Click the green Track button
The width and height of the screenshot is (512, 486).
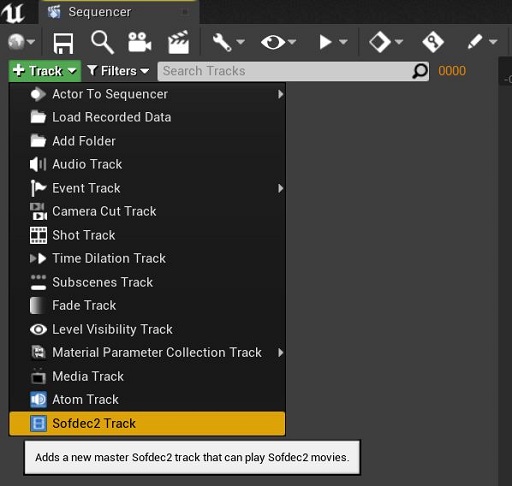[x=45, y=71]
